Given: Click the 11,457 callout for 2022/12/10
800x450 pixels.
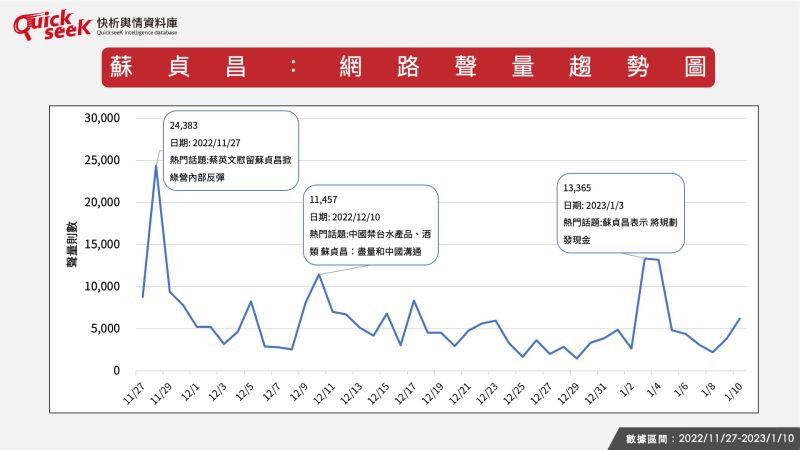Looking at the screenshot, I should coord(371,225).
